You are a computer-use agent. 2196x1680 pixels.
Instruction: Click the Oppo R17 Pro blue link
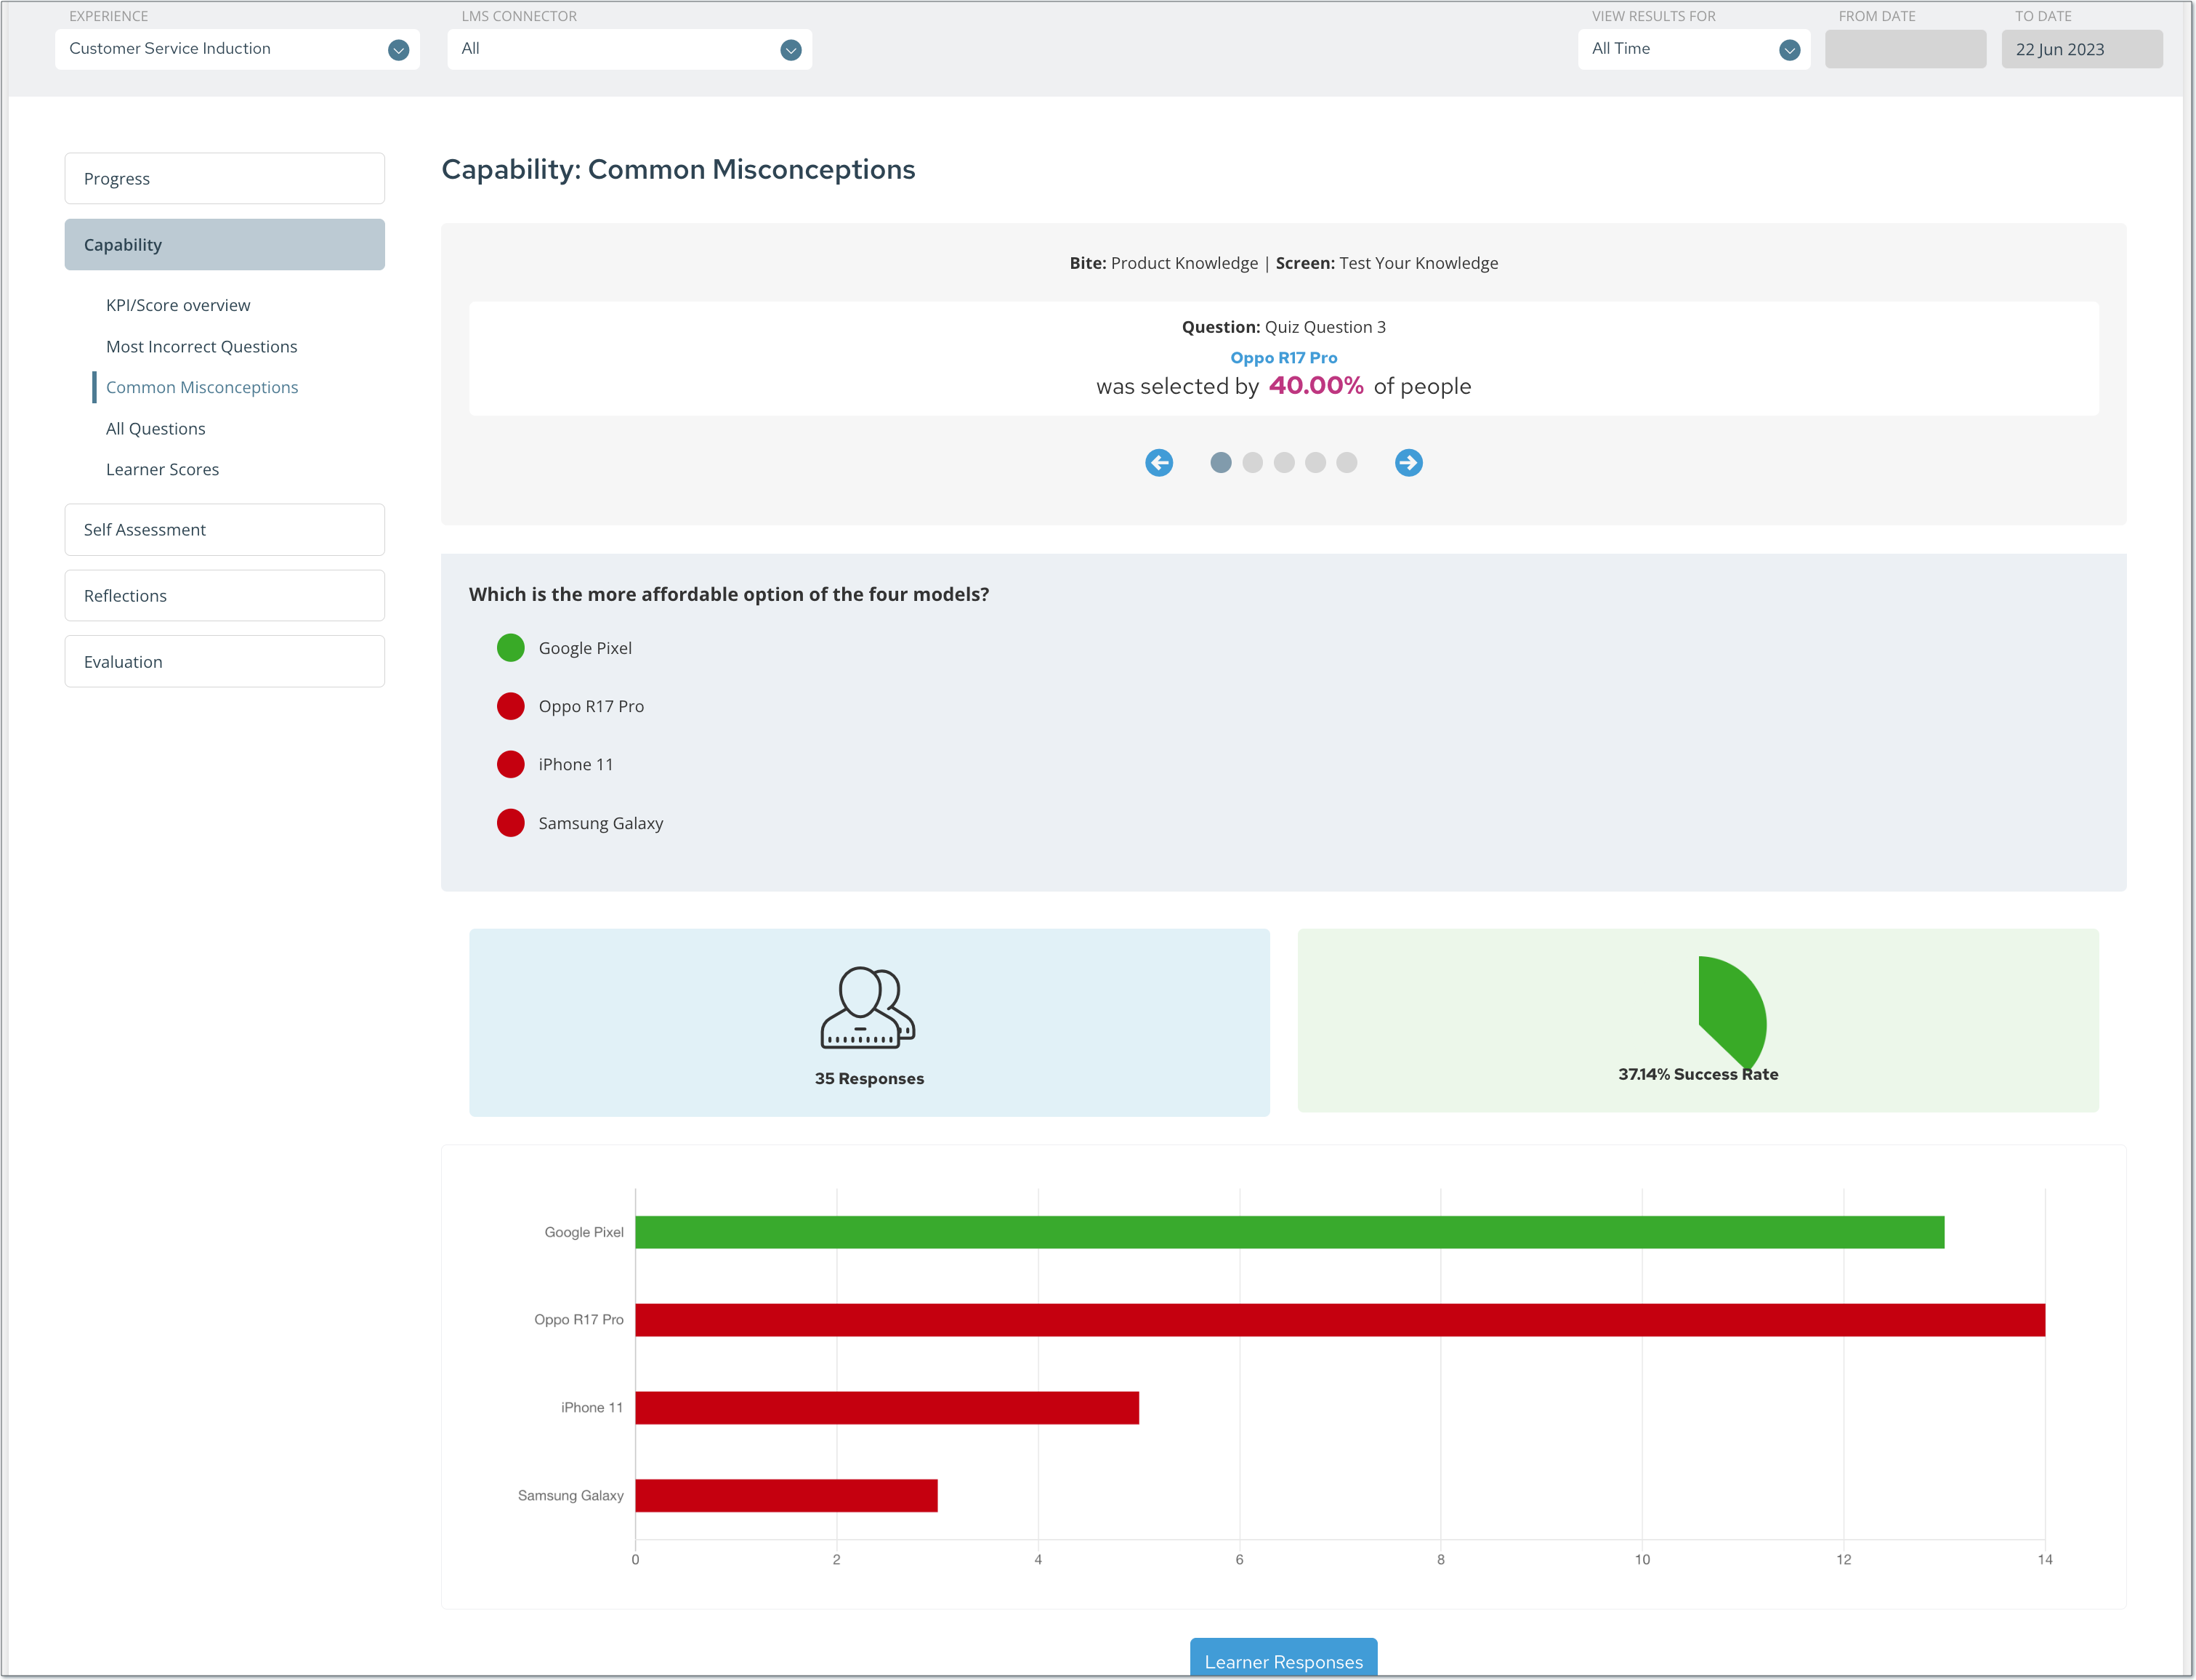click(1283, 357)
